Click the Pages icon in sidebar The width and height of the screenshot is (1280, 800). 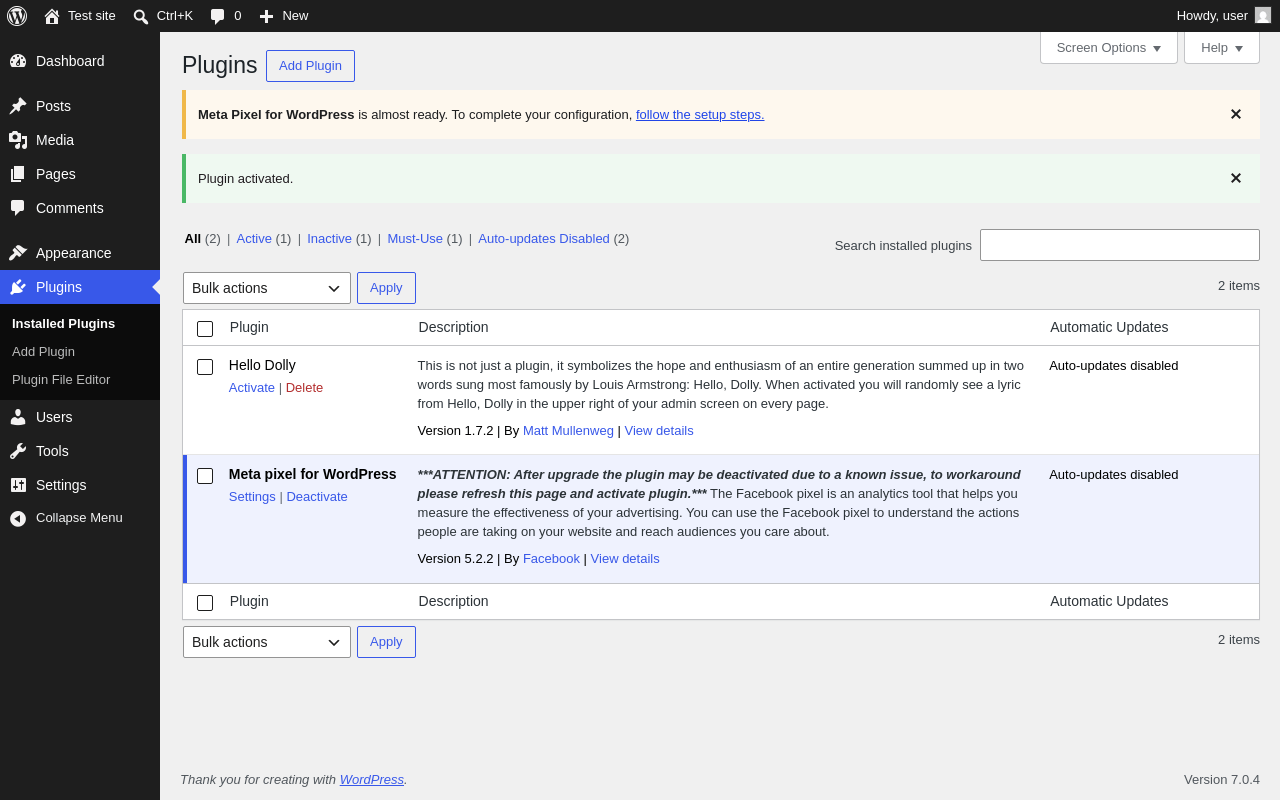(x=18, y=174)
